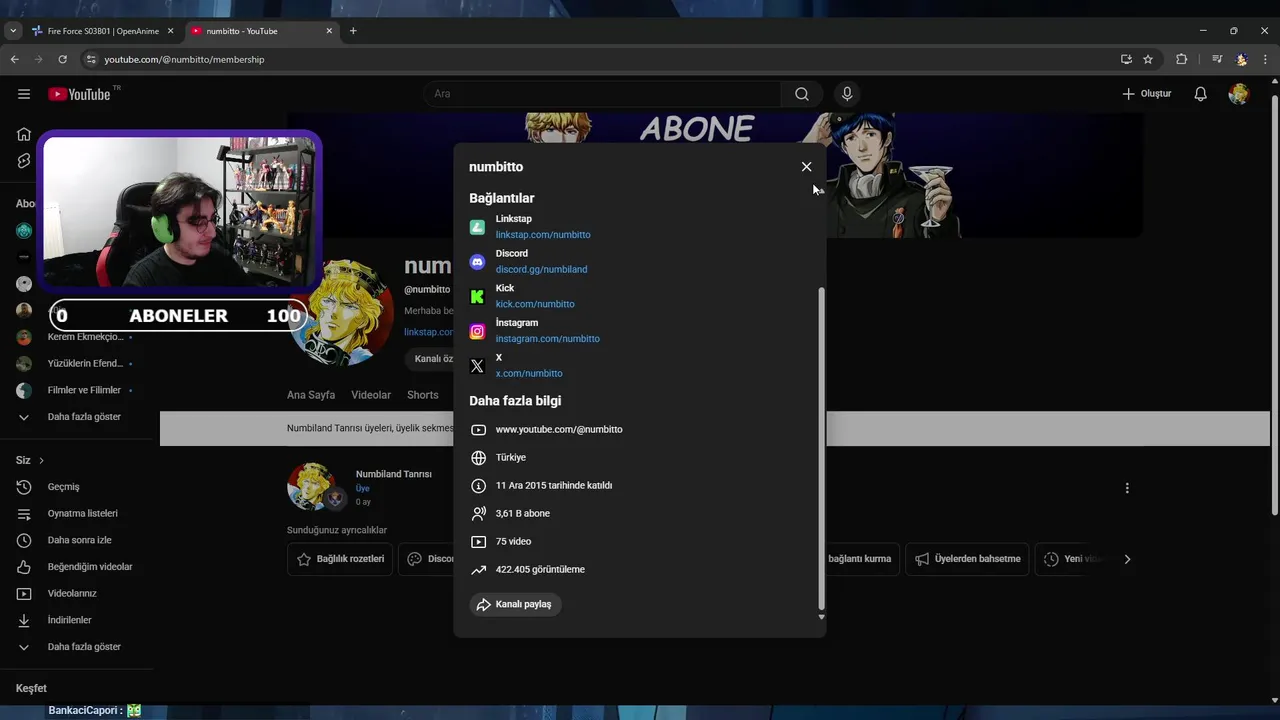The height and width of the screenshot is (720, 1280).
Task: Open x.com/numbitto link
Action: (529, 374)
